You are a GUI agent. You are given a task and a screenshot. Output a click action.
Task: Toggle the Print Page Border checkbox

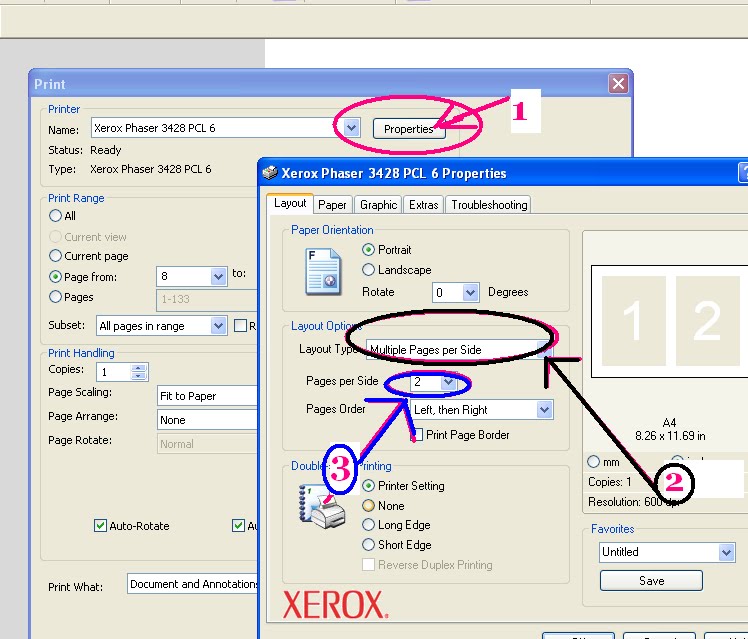(417, 434)
